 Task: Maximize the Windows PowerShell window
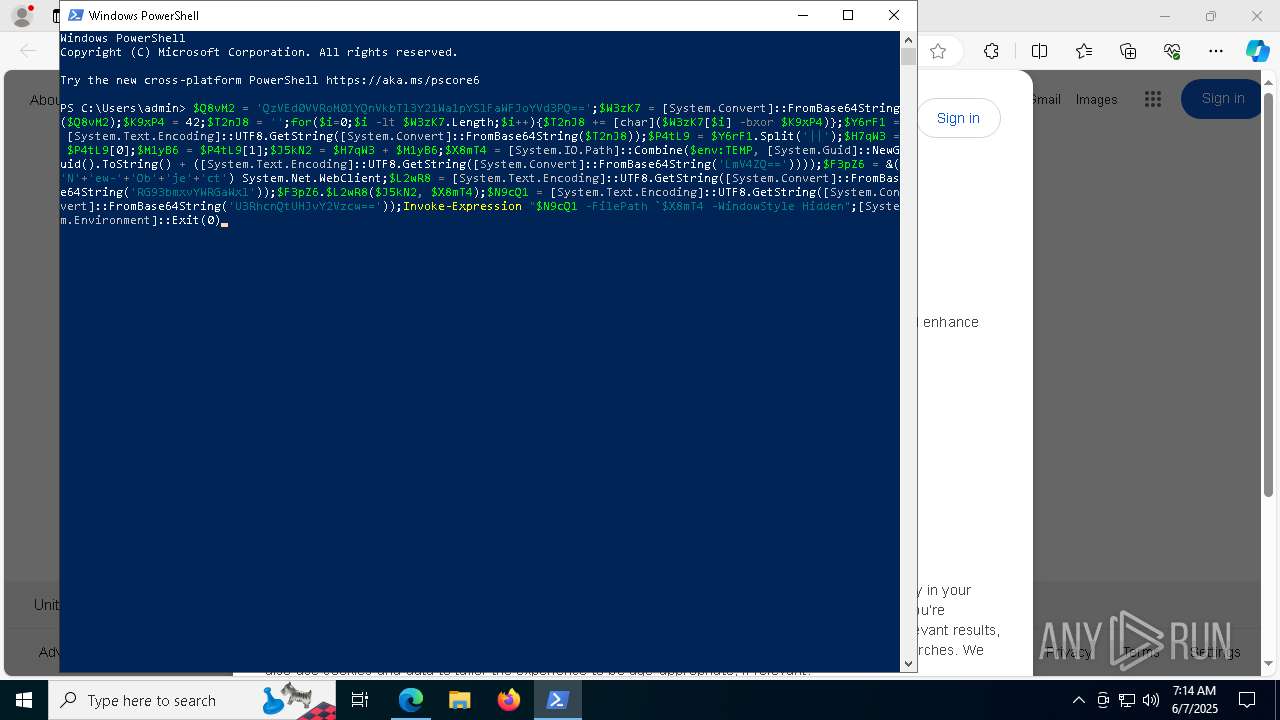(848, 15)
